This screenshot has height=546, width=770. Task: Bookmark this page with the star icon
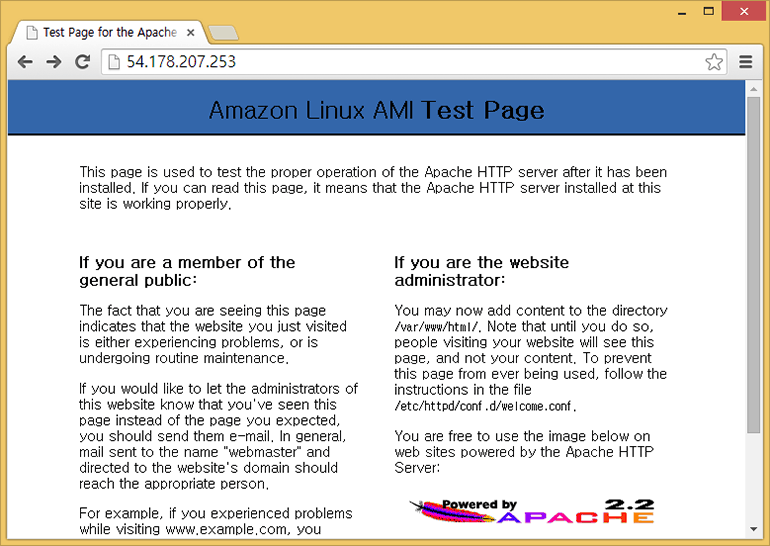coord(713,62)
